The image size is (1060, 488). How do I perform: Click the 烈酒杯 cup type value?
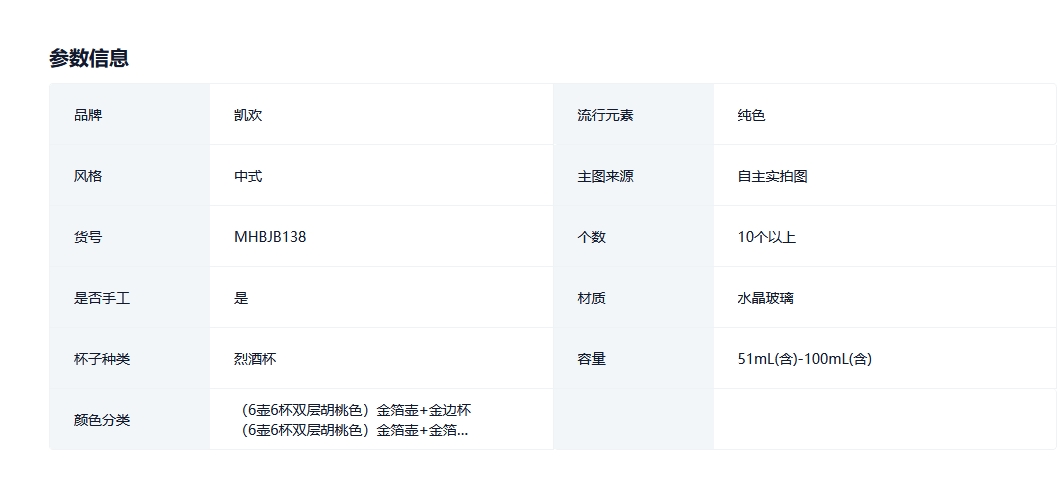pos(255,359)
